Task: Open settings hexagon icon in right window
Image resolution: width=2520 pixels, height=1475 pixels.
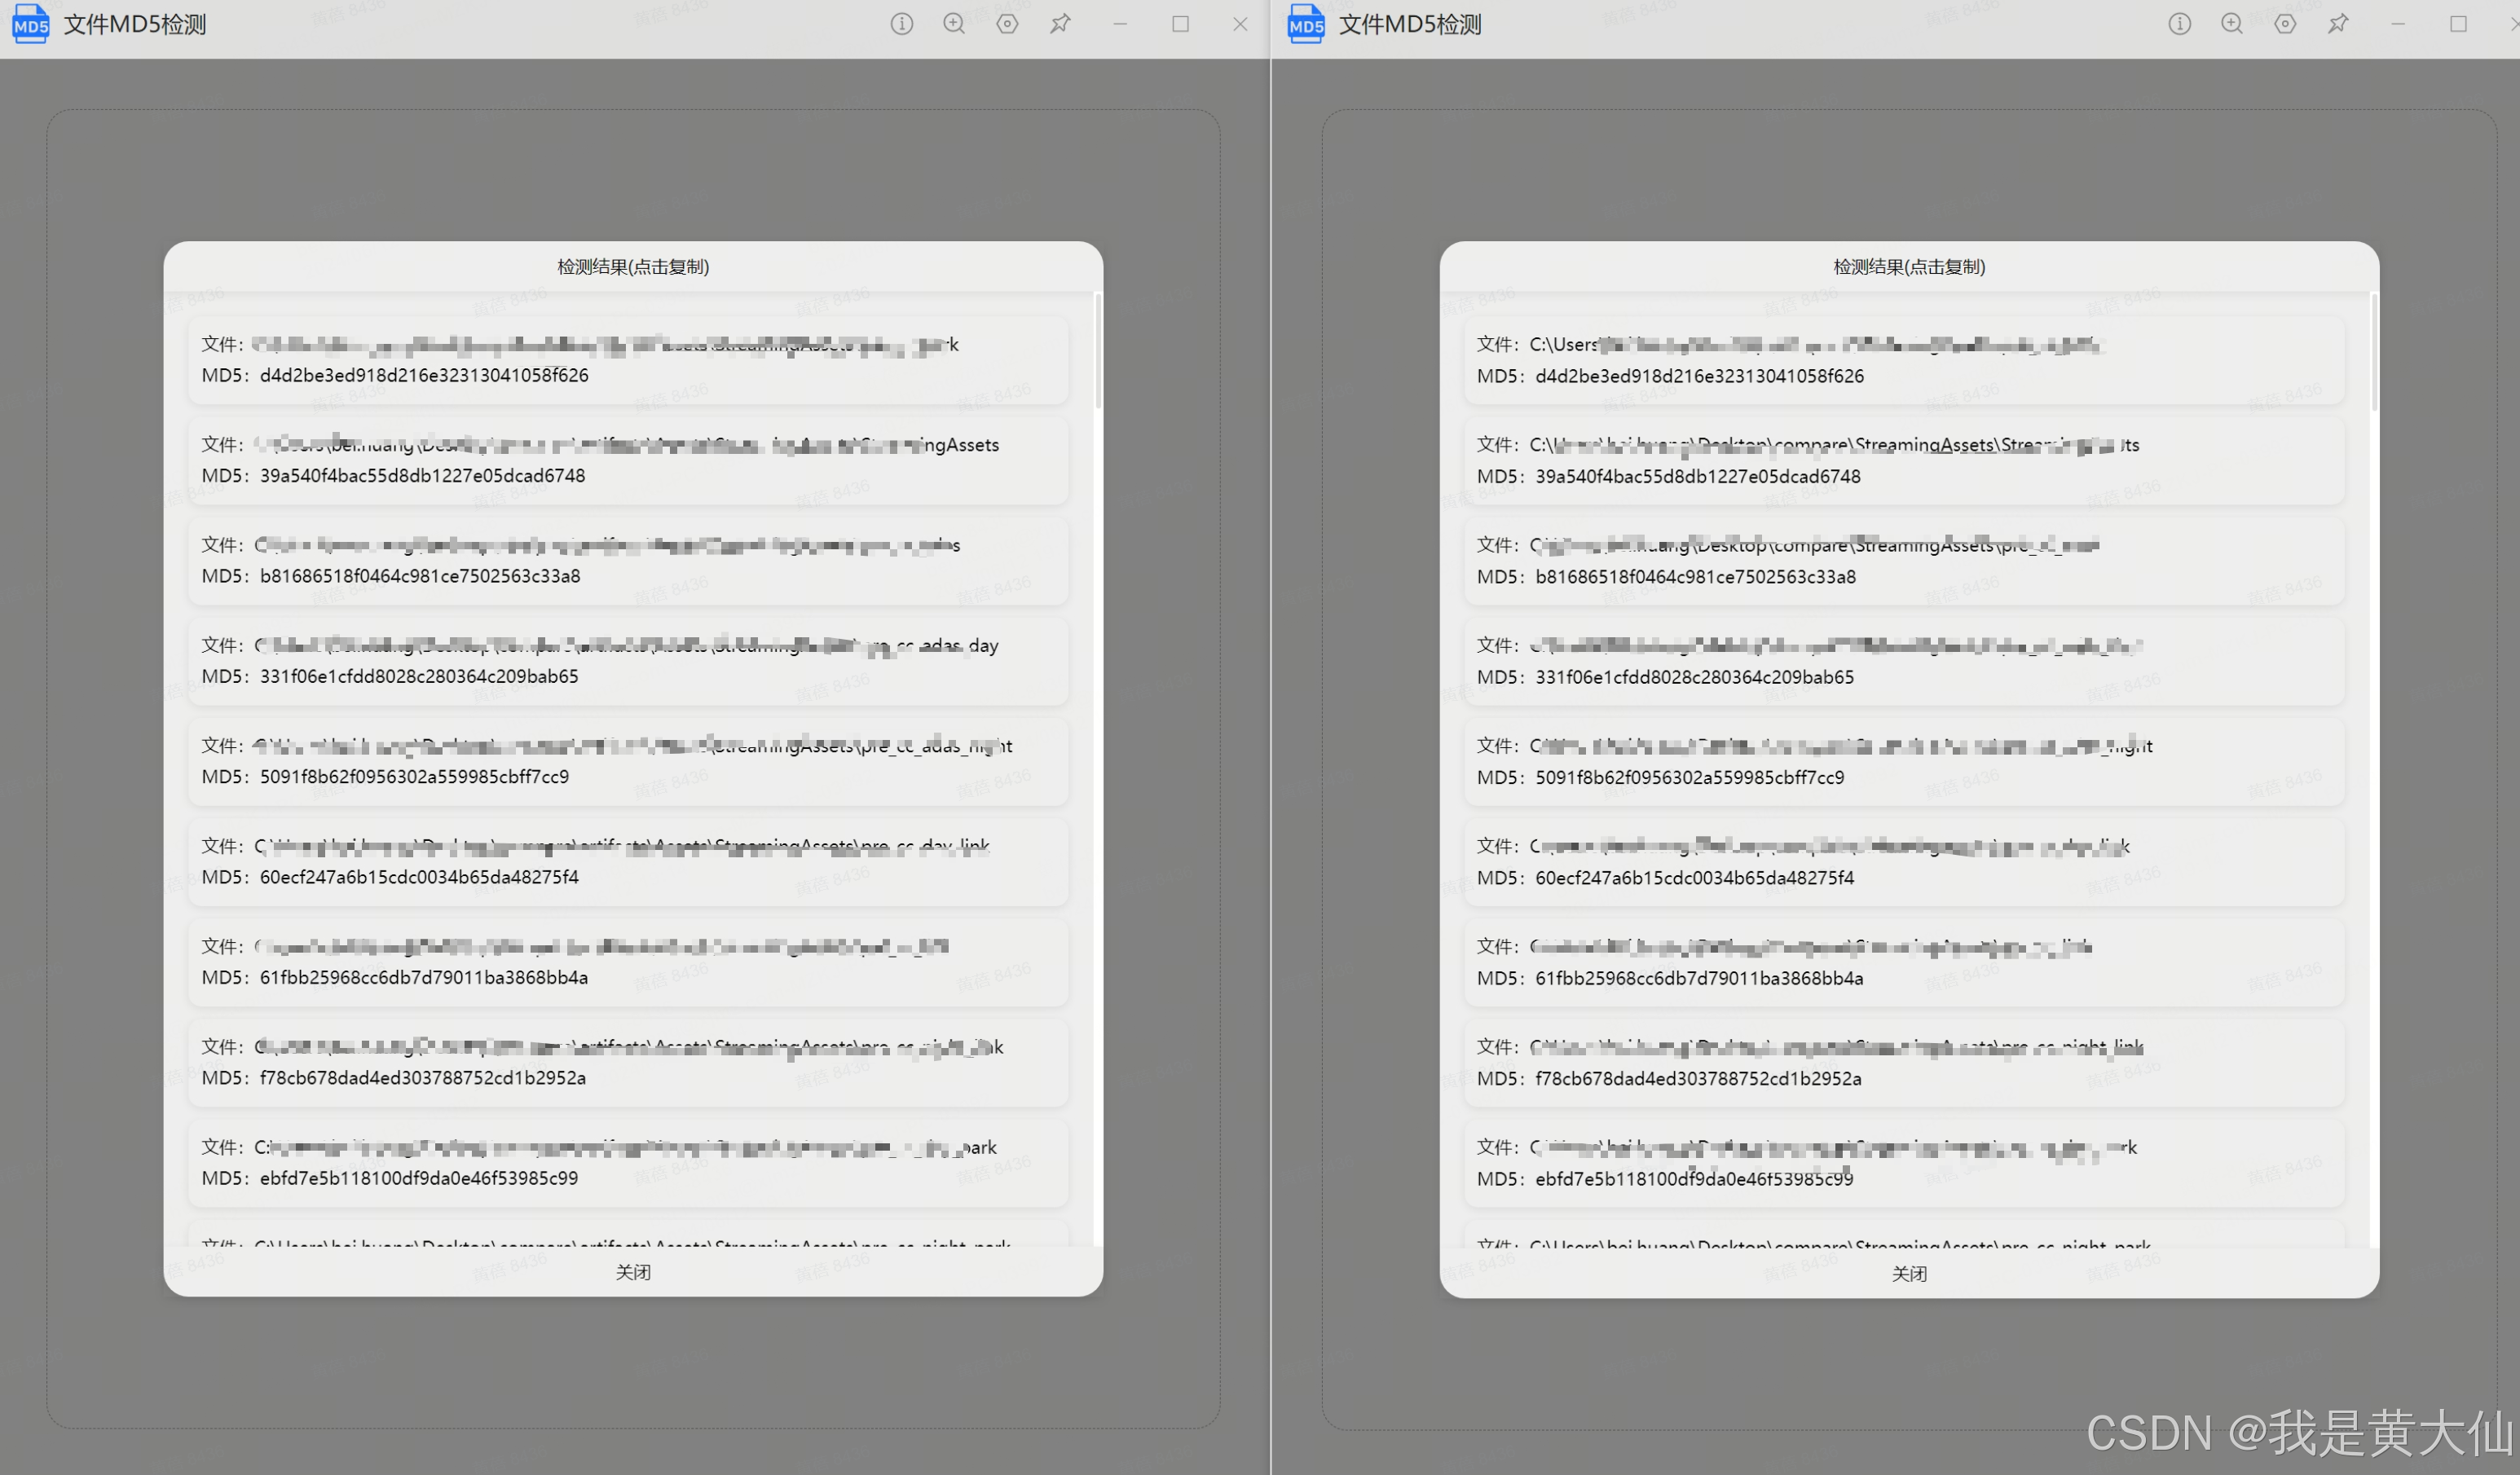Action: [2285, 24]
